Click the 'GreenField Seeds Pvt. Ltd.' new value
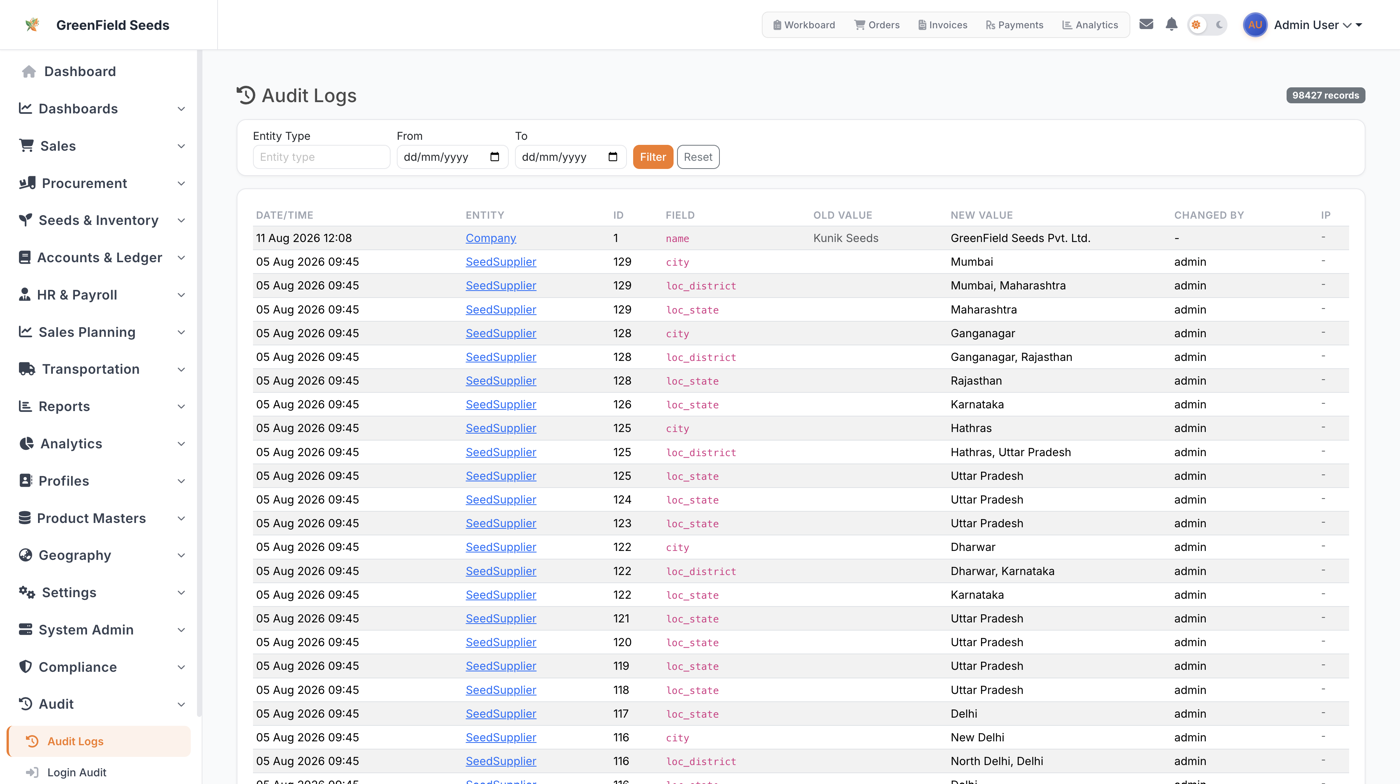Screen dimensions: 1400x784 click(1020, 238)
